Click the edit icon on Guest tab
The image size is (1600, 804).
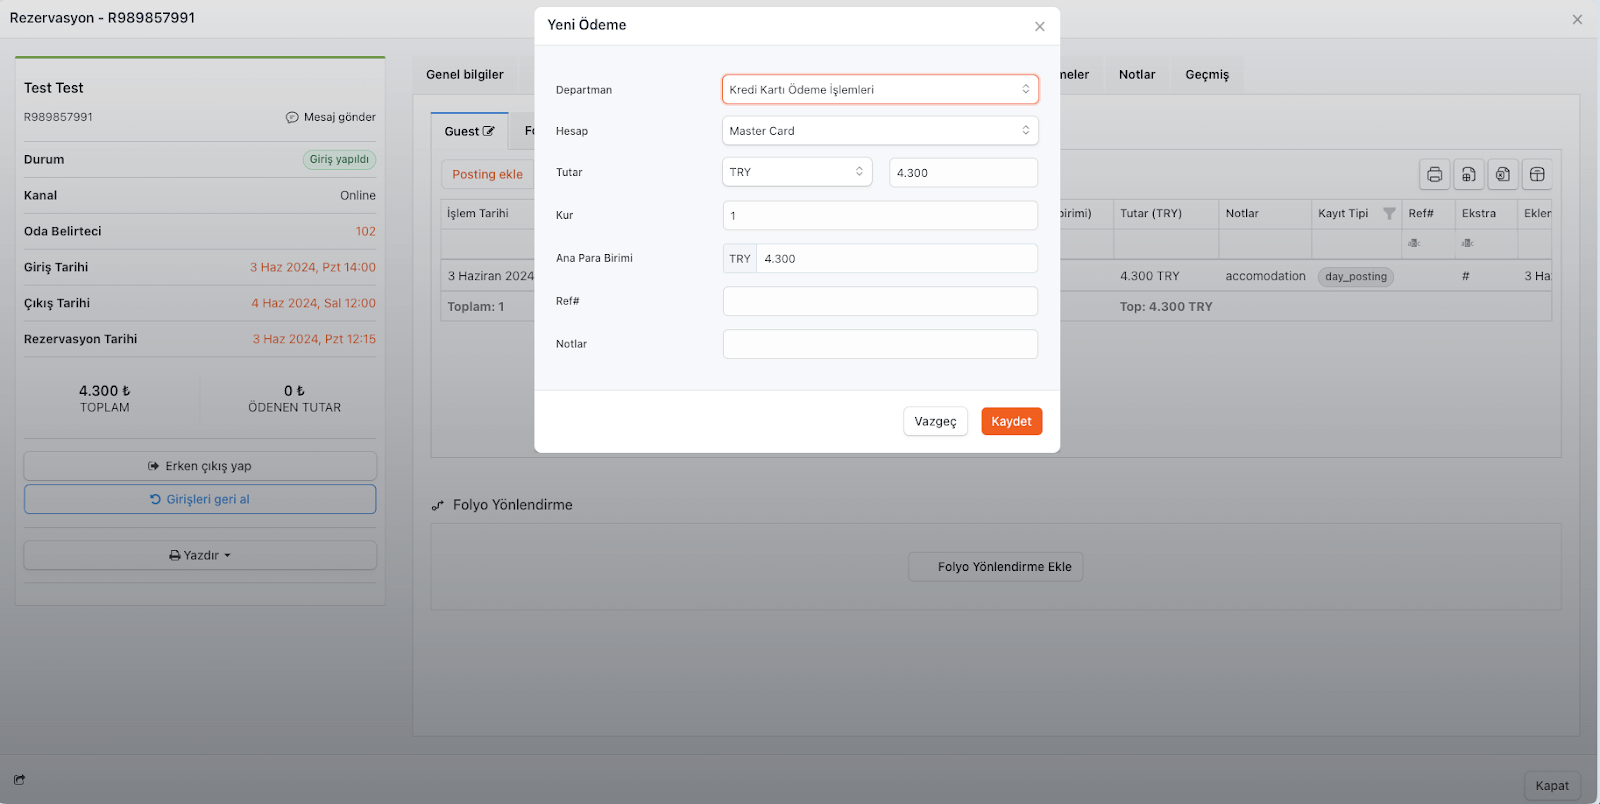(489, 131)
